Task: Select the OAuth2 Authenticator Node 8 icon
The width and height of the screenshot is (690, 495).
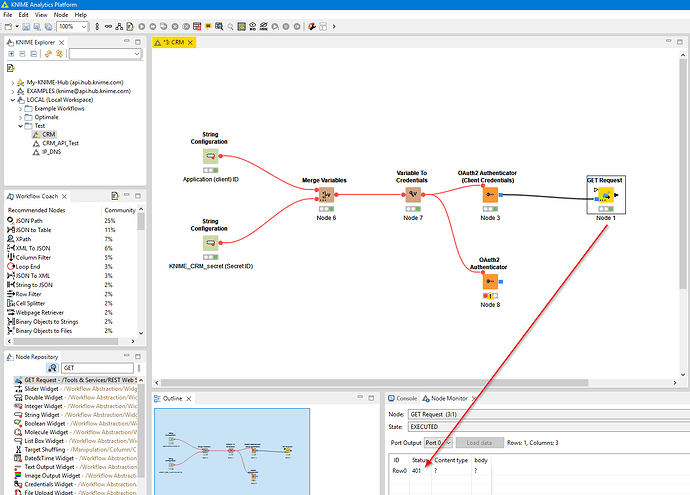Action: click(x=490, y=281)
